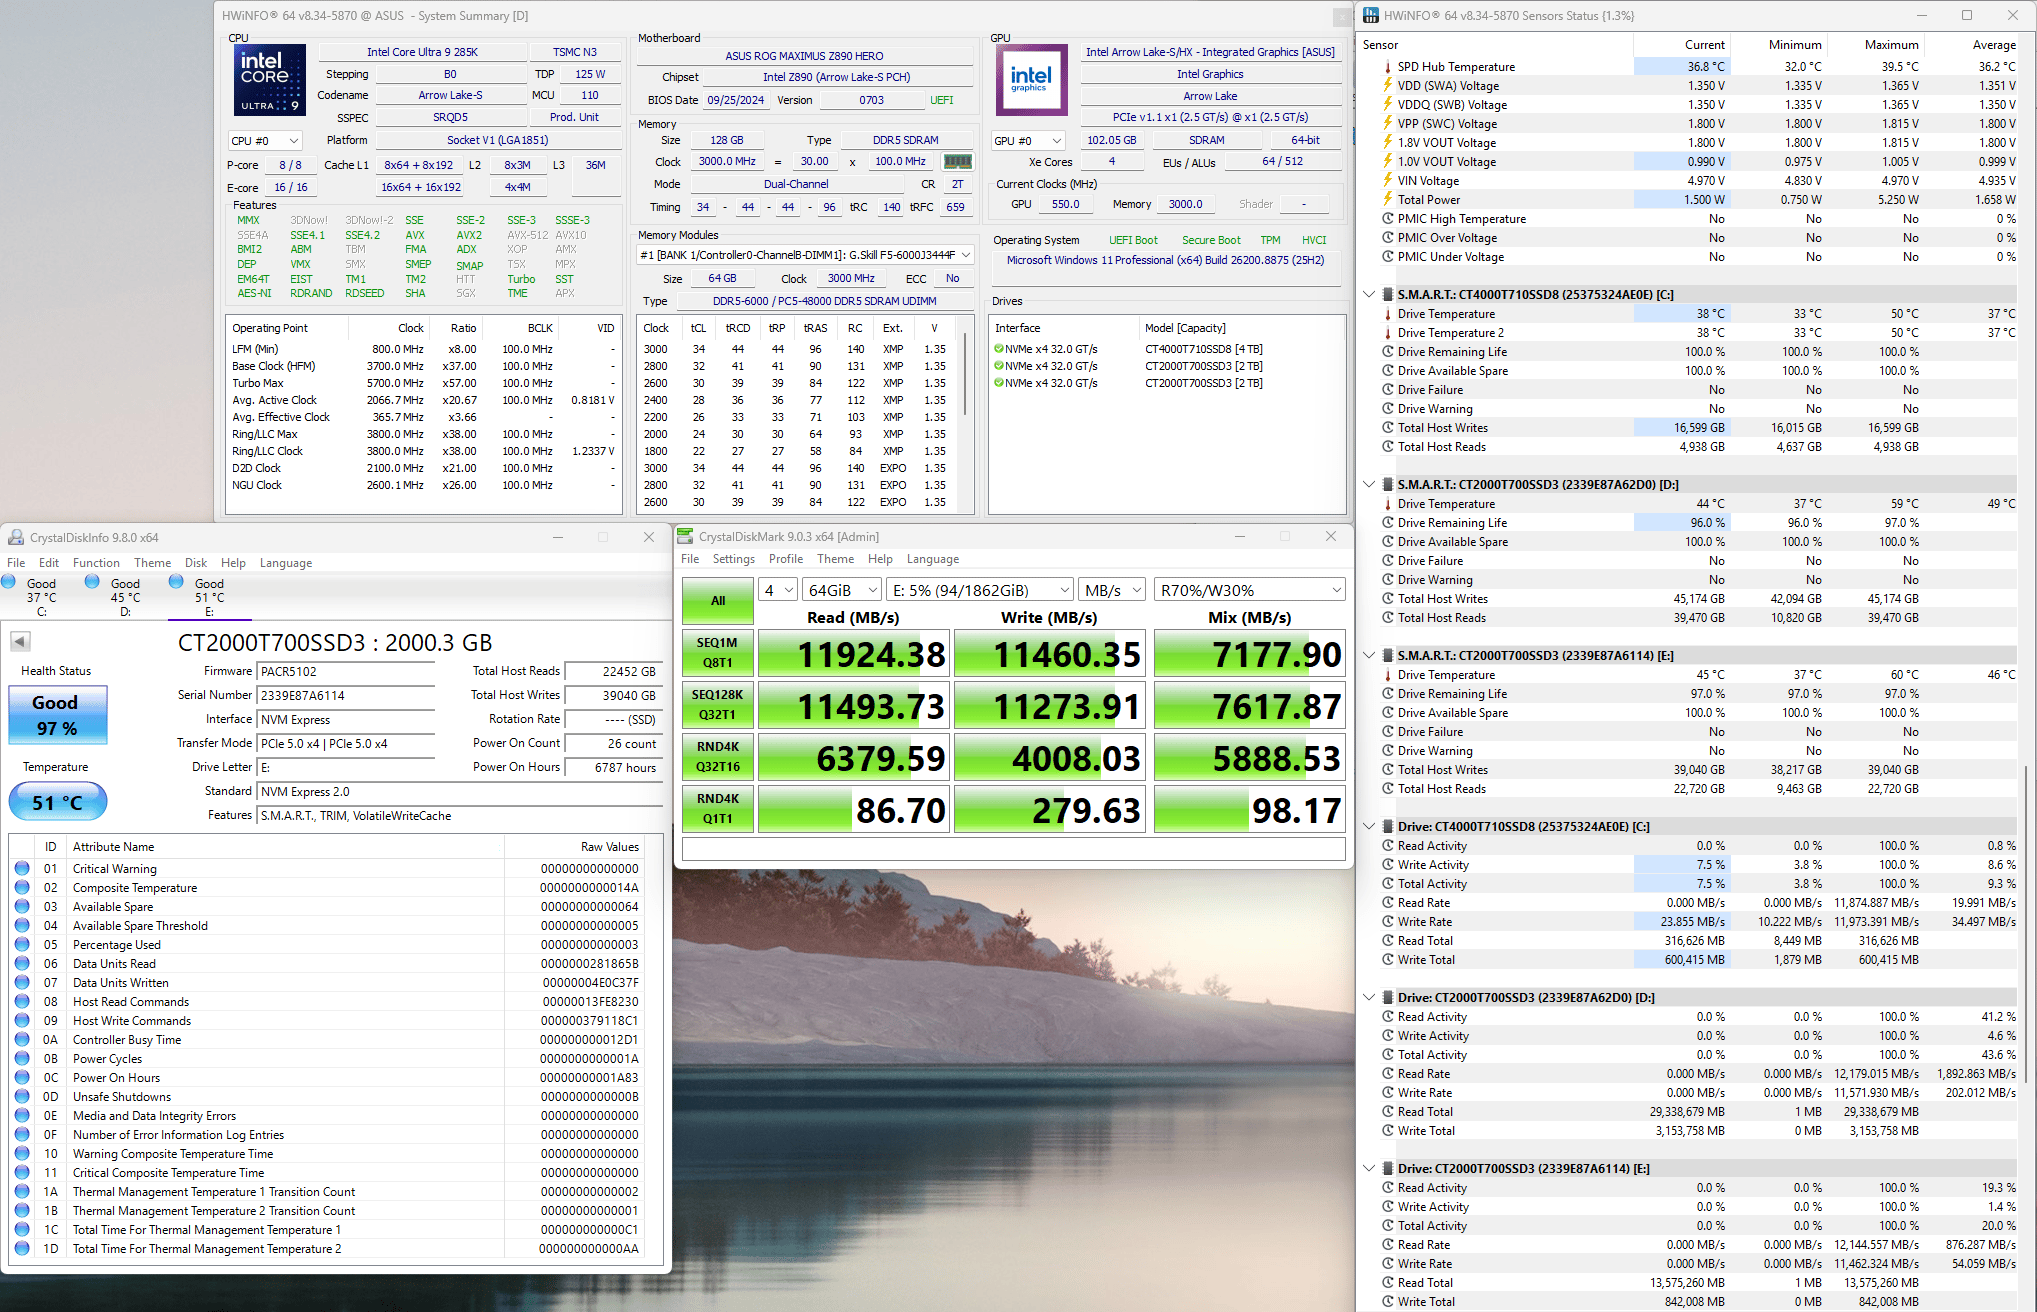Click status dot for Percentage Used attribute
The image size is (2037, 1312).
point(22,945)
